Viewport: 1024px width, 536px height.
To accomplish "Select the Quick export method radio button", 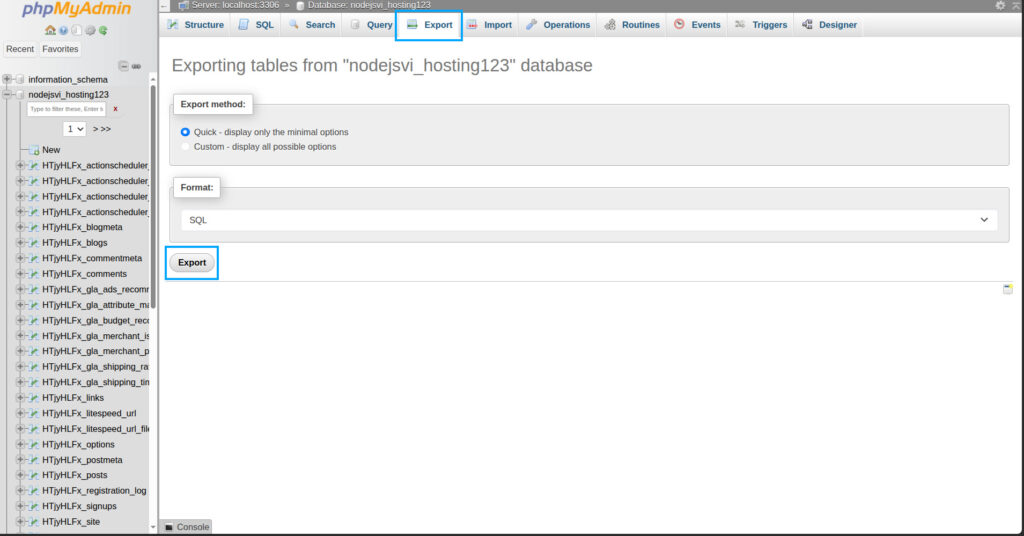I will tap(185, 132).
